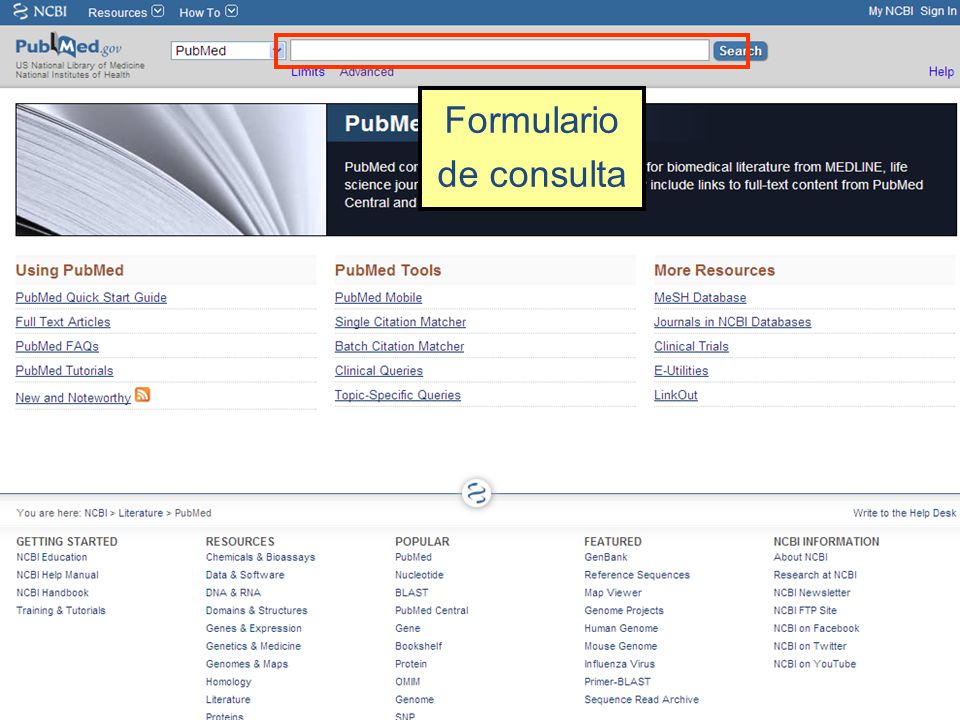Open BLAST under Popular
Viewport: 960px width, 720px height.
(x=412, y=593)
